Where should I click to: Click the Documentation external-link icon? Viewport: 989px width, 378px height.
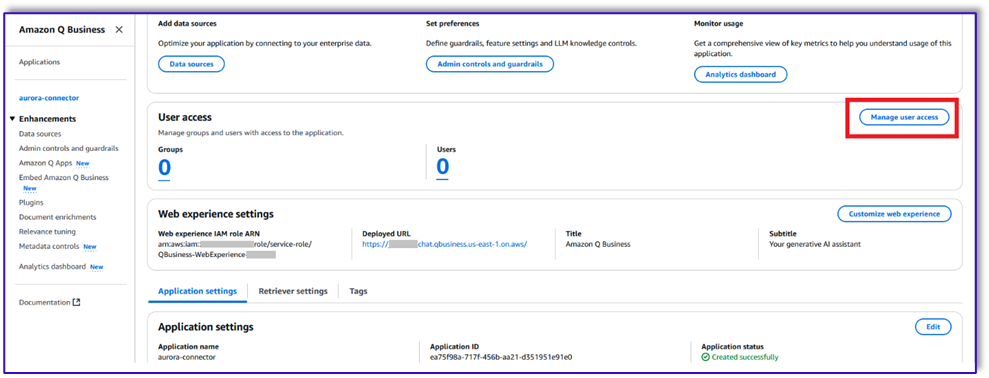click(x=77, y=302)
